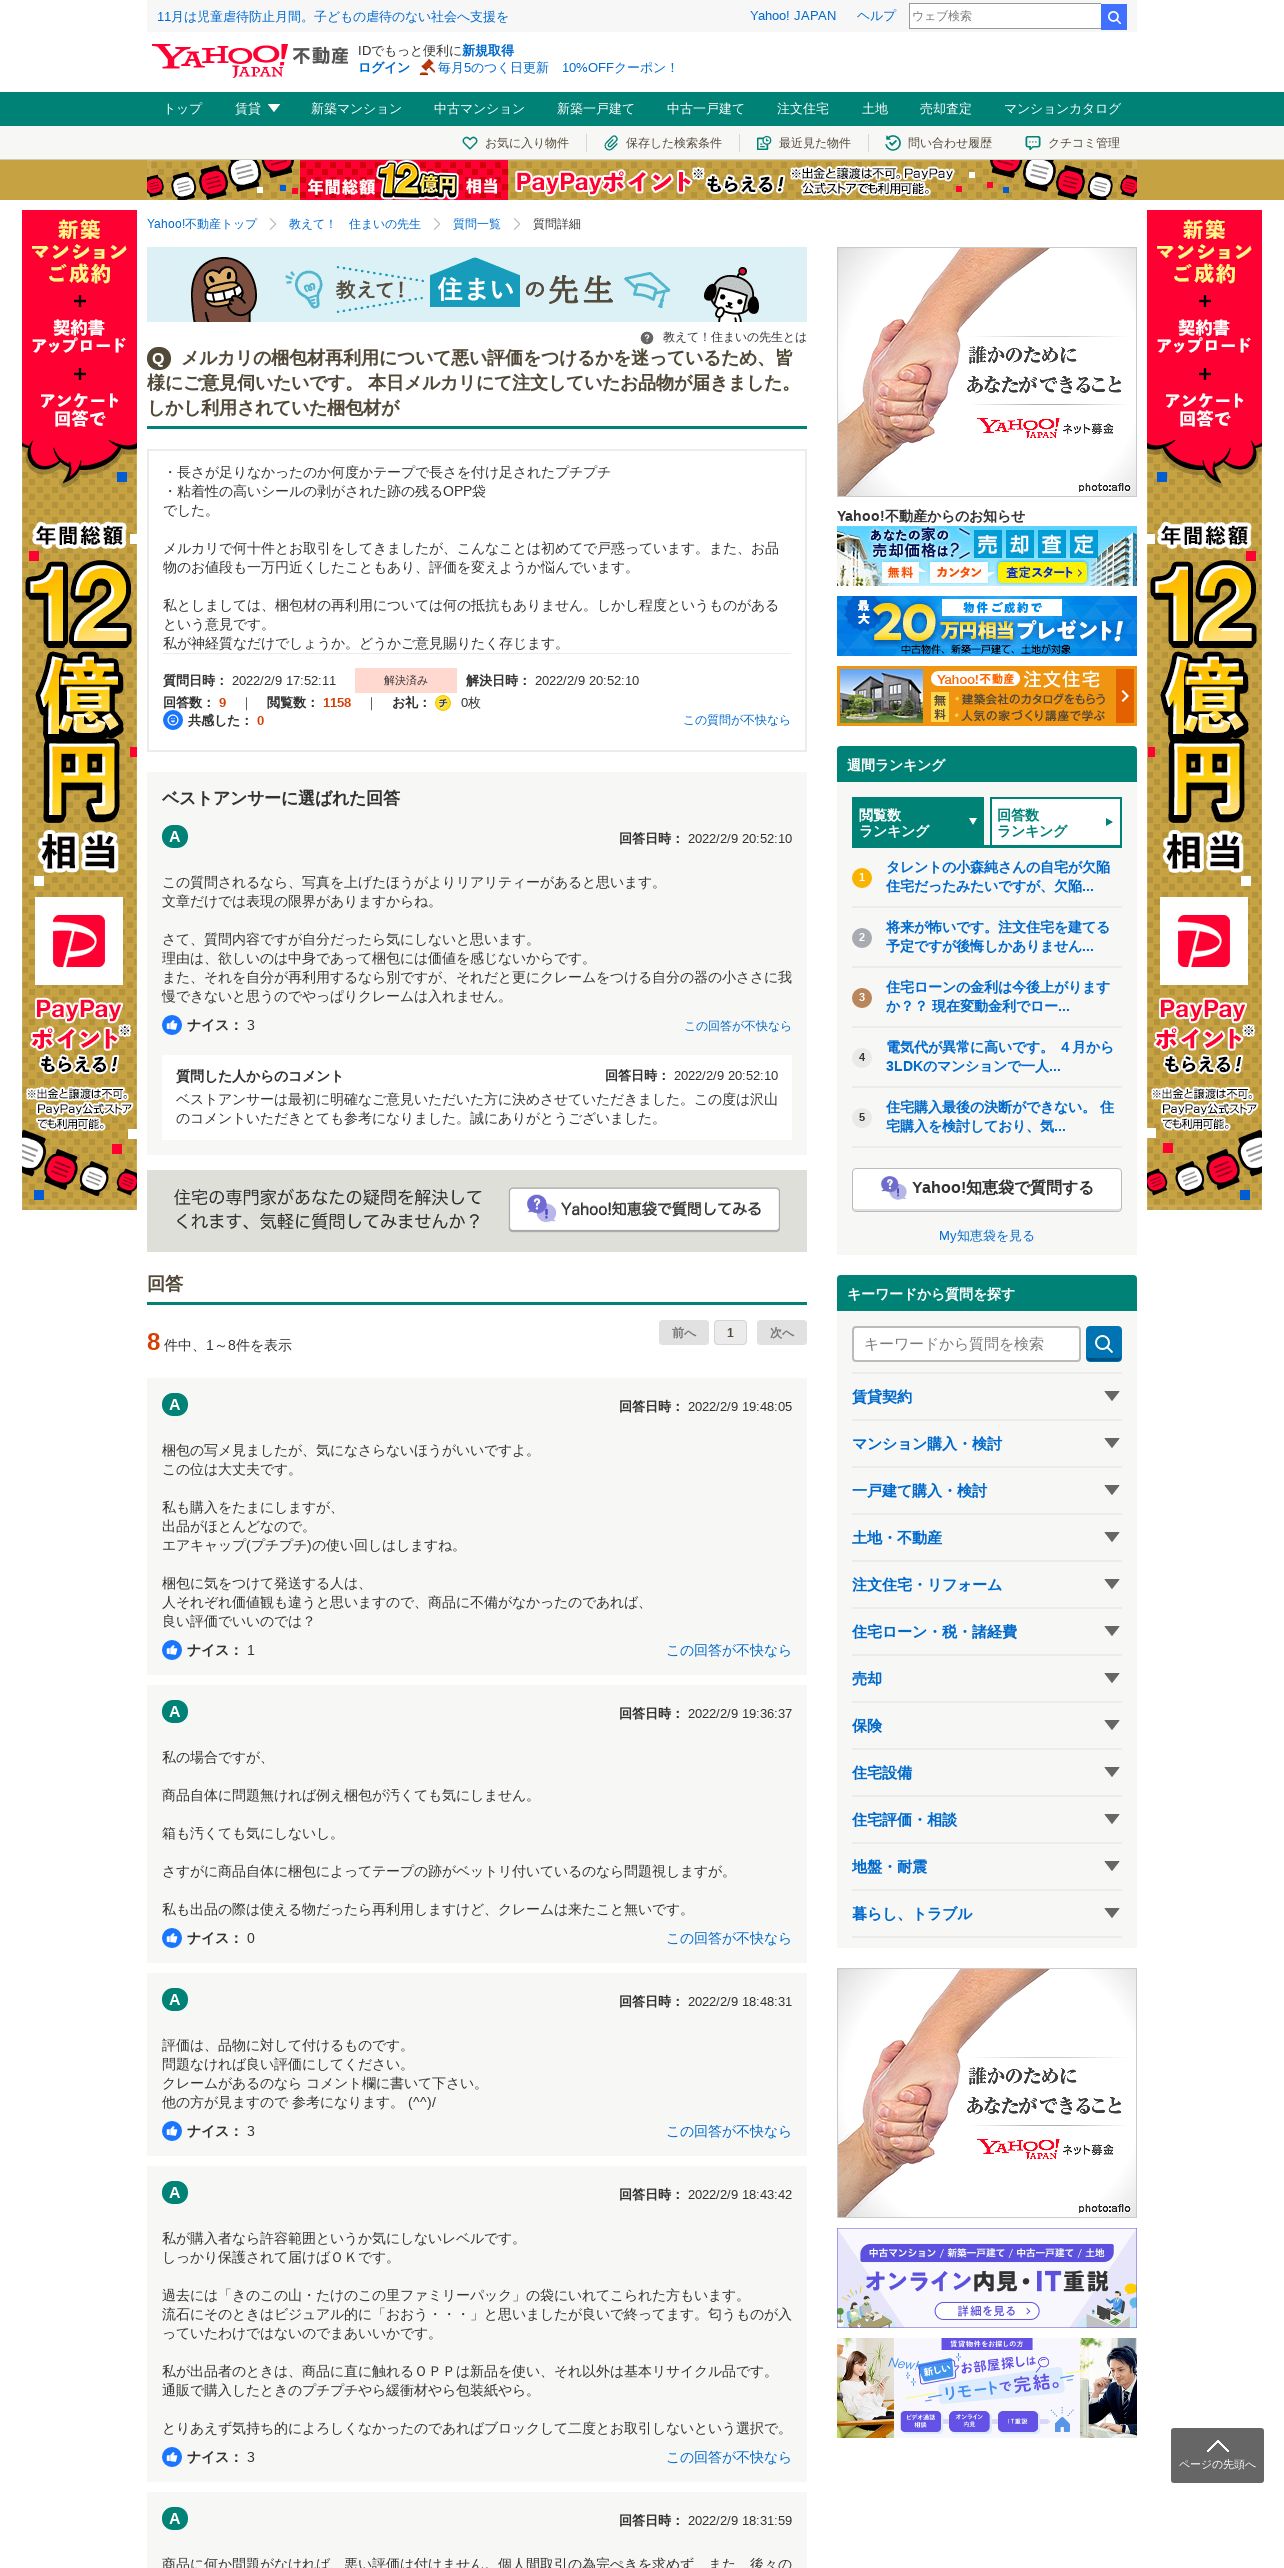The image size is (1284, 2568).
Task: Click ウェブ検索 input field
Action: pyautogui.click(x=1004, y=16)
